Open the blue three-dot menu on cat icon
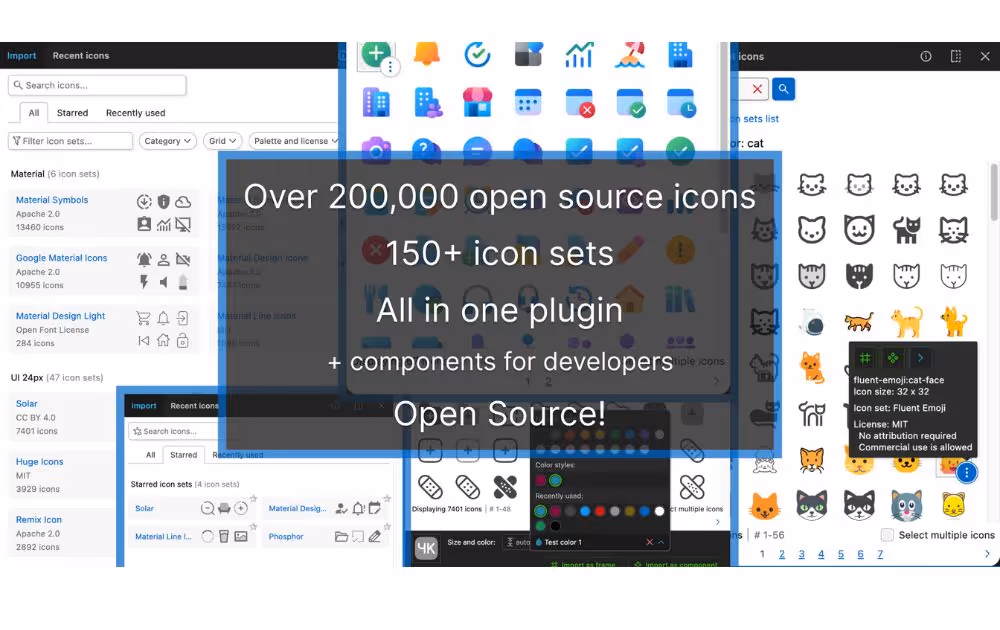 coord(966,472)
